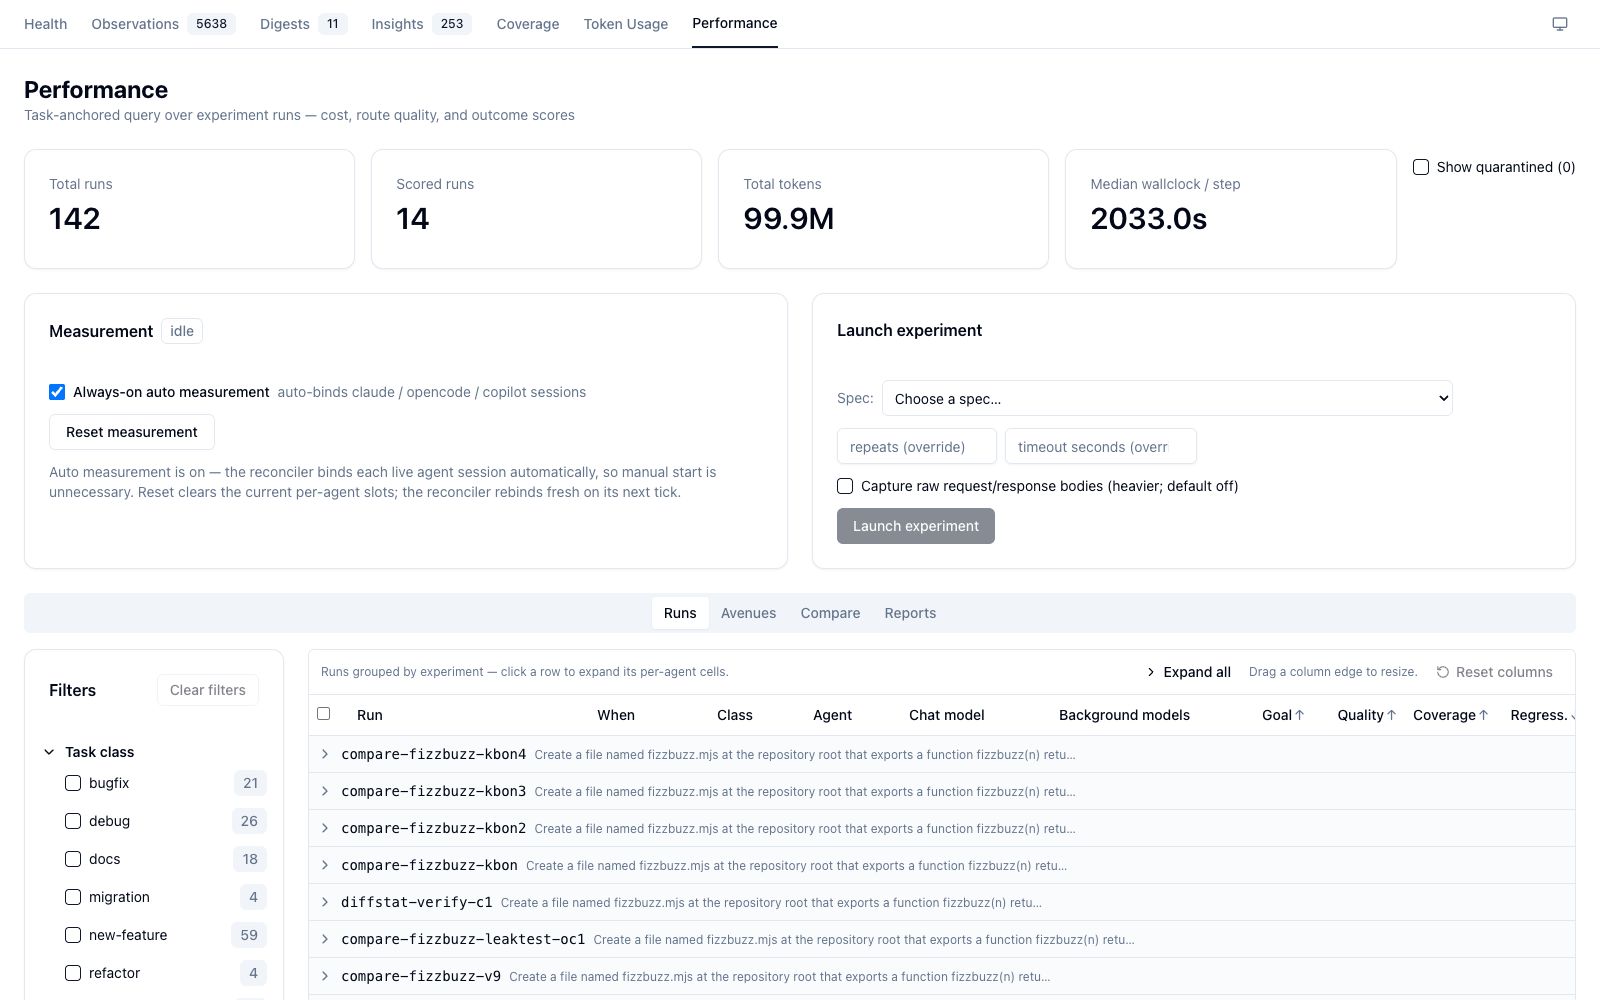Screen dimensions: 1600x1000
Task: Select the Performance tab
Action: 735,23
